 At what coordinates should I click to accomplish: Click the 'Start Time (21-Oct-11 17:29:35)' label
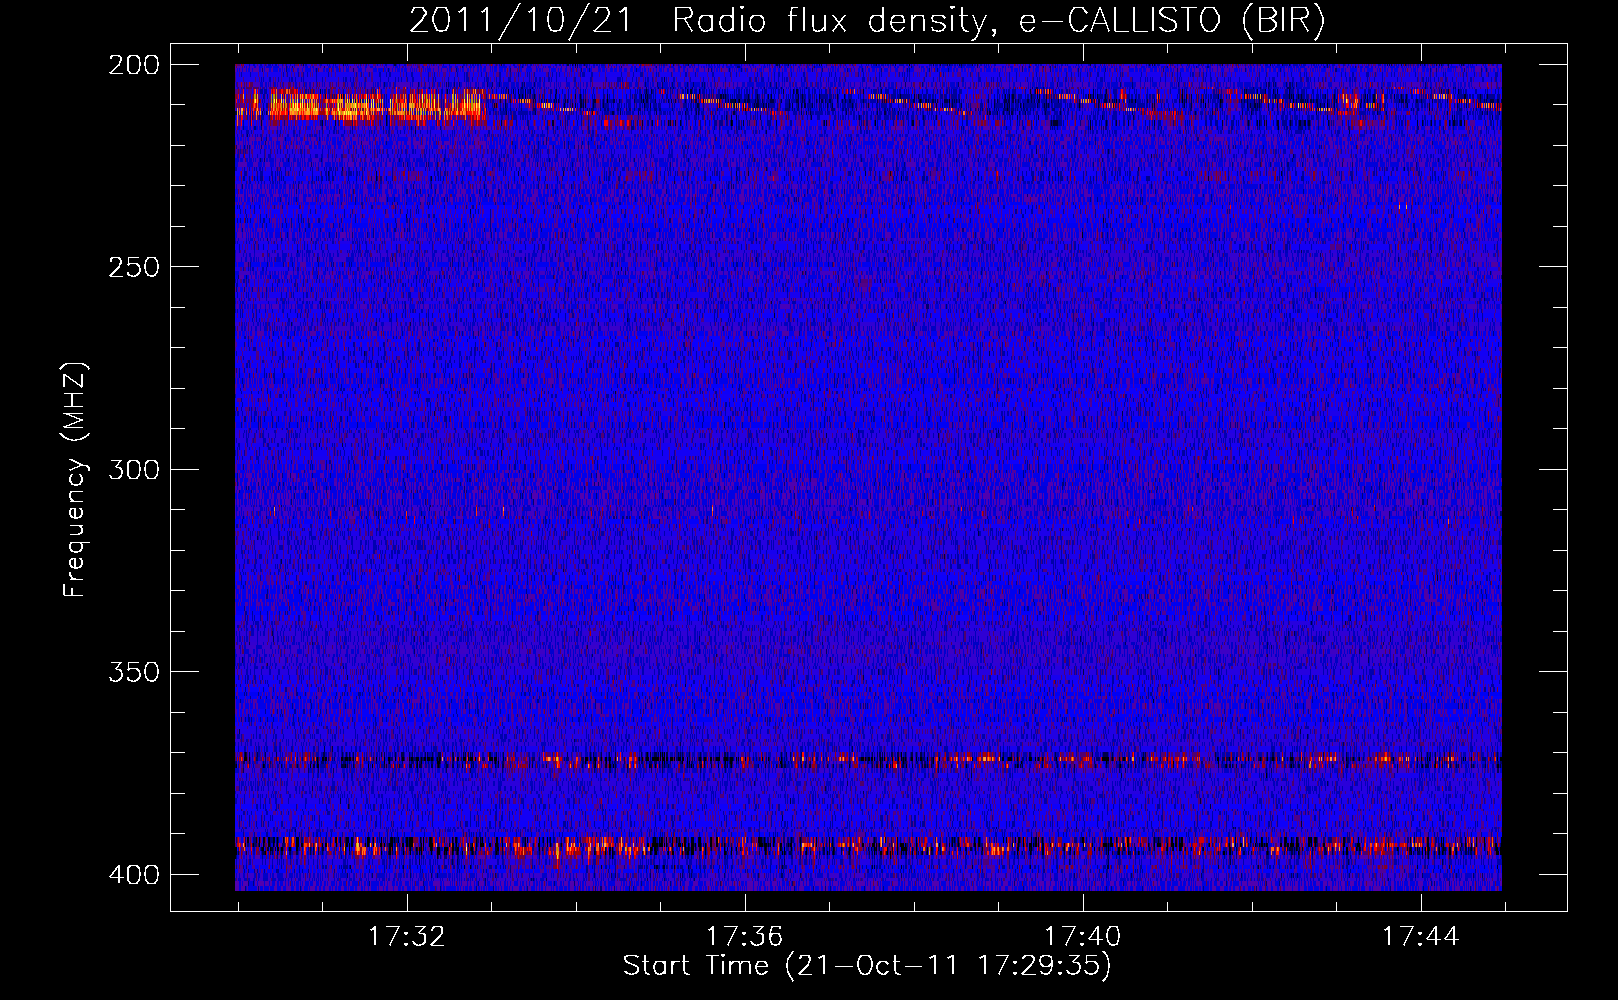(x=867, y=966)
